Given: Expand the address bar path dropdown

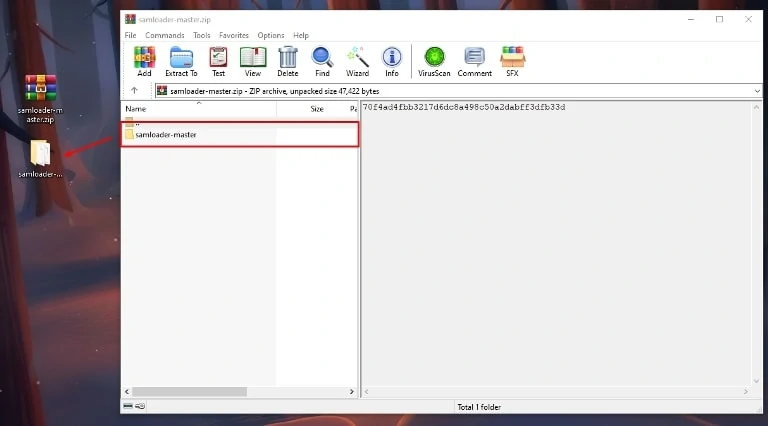Looking at the screenshot, I should 757,91.
